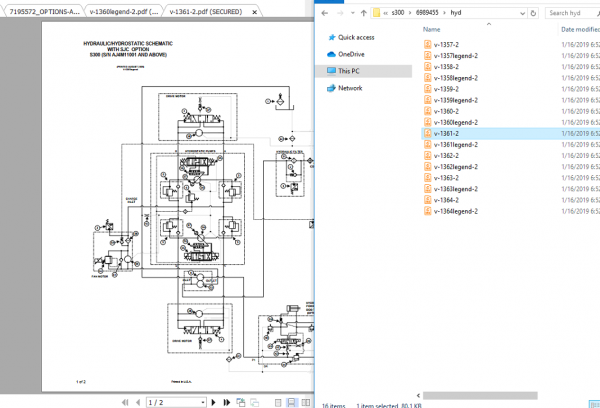Viewport: 600px width, 408px height.
Task: Jump to last page of PDF
Action: coord(227,402)
